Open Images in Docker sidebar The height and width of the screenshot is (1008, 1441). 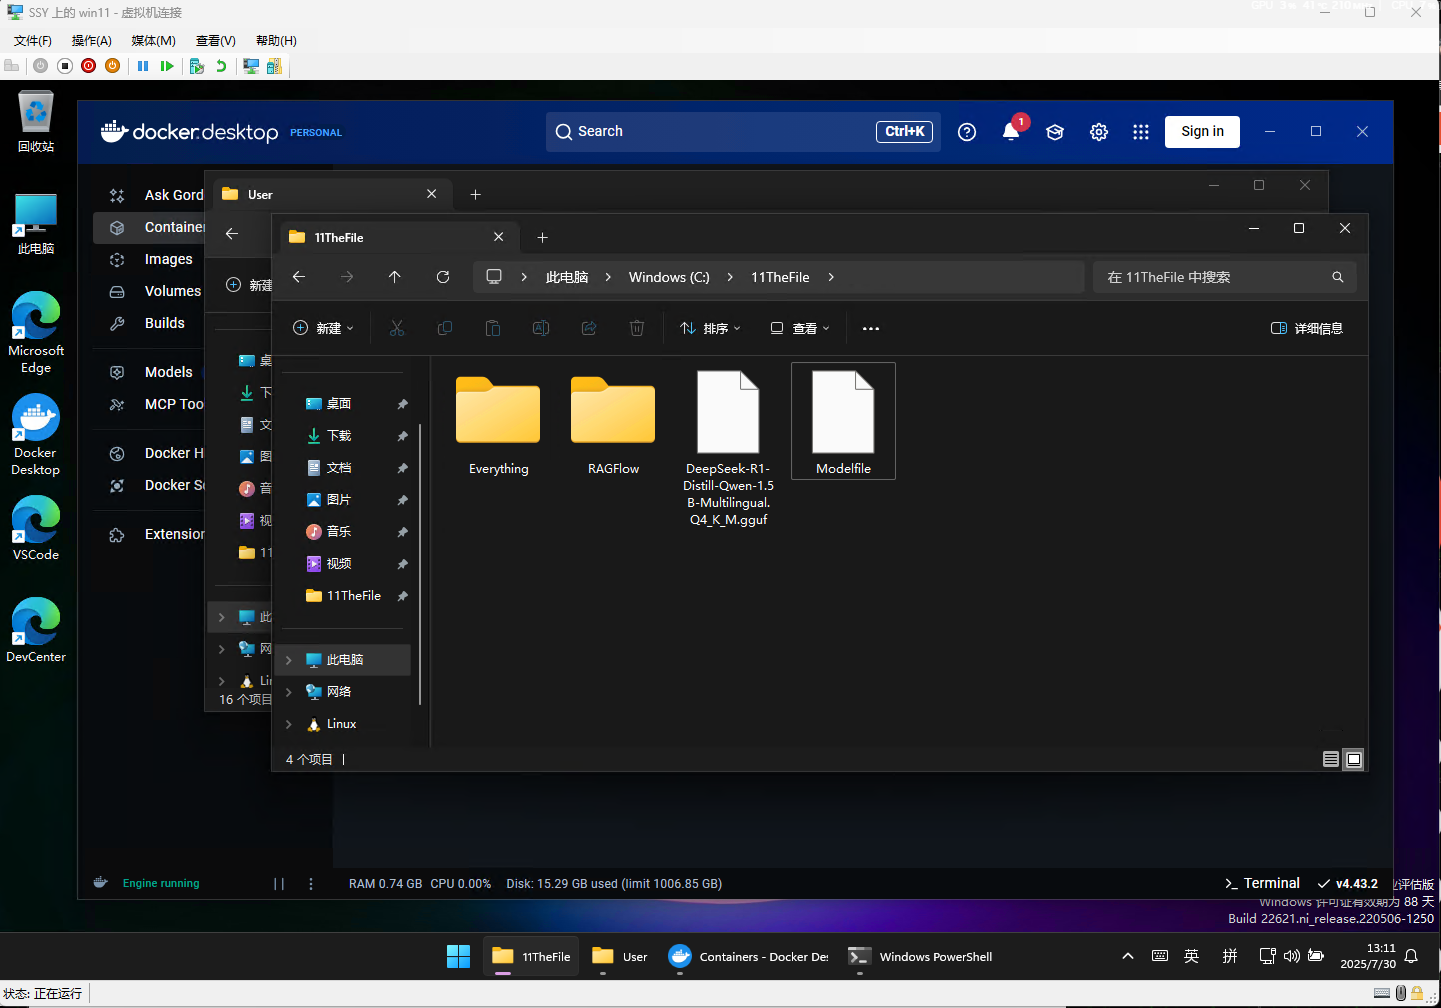pos(168,259)
